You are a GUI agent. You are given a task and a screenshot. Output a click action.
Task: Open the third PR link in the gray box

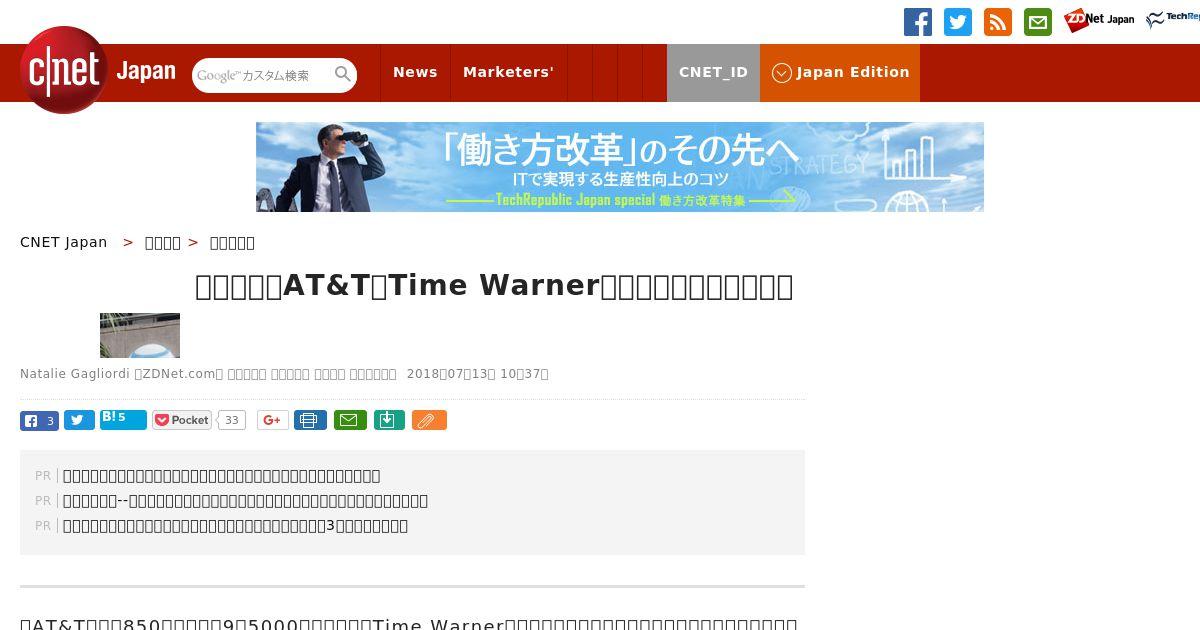point(235,526)
